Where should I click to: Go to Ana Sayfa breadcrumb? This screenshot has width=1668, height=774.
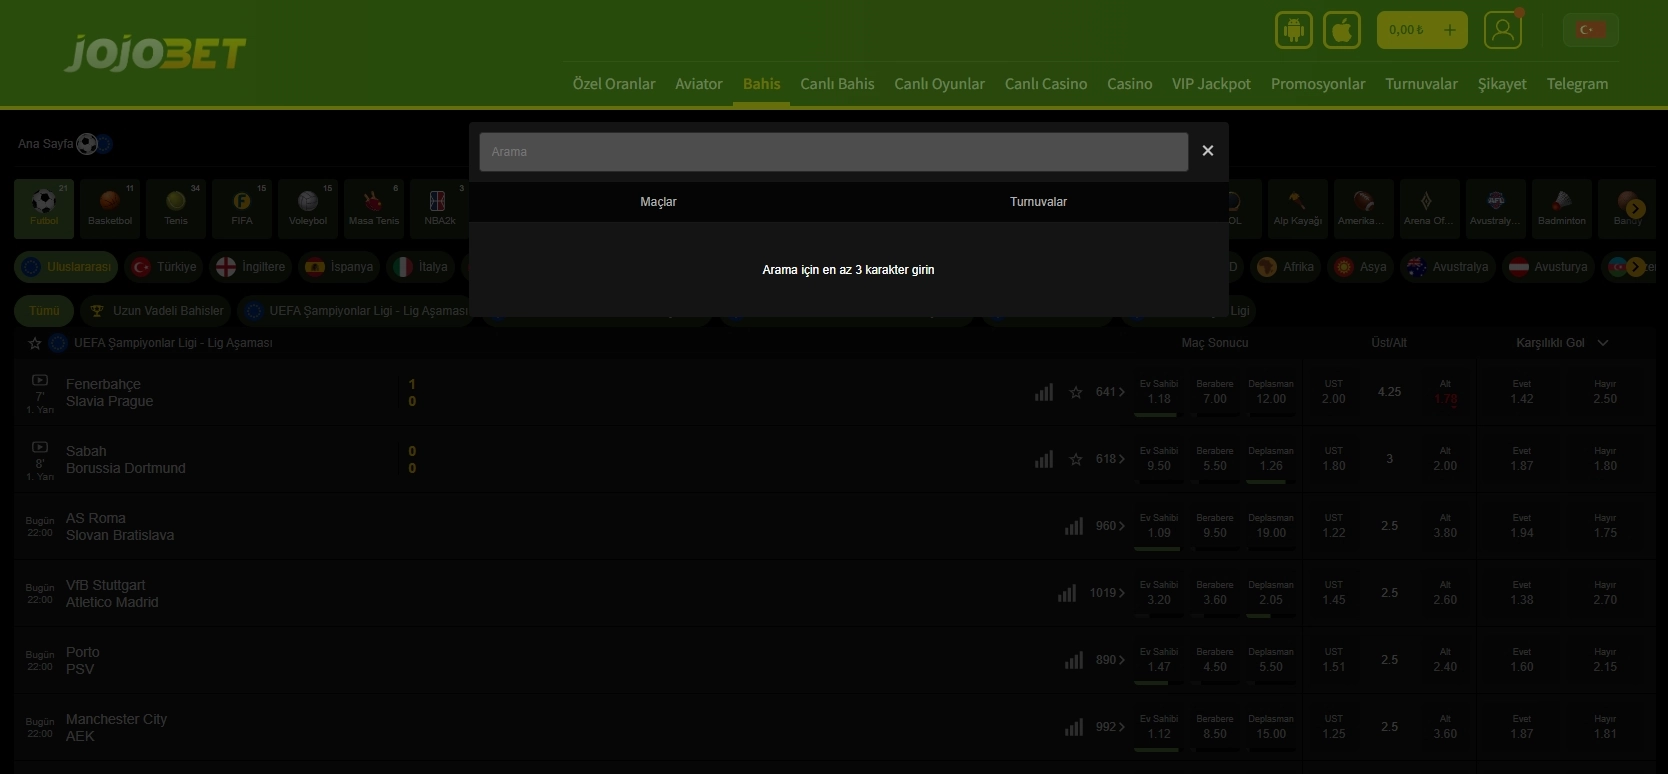point(45,144)
